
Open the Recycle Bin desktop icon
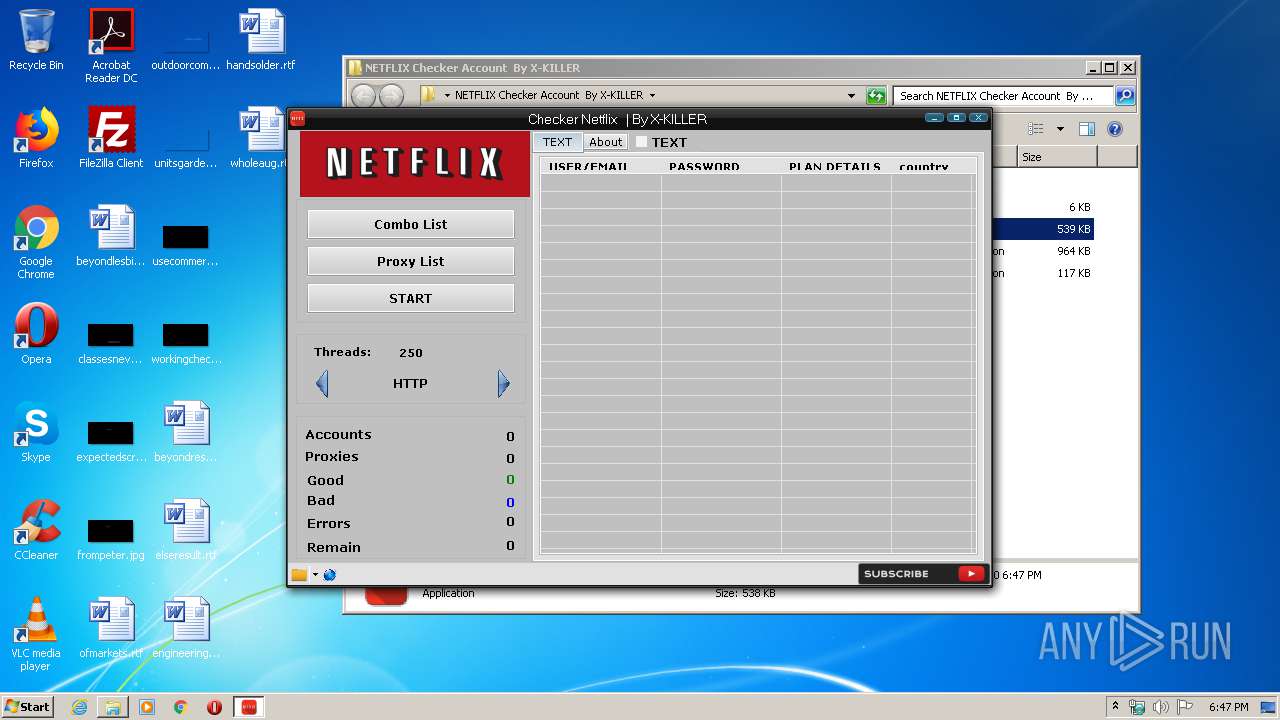tap(36, 41)
